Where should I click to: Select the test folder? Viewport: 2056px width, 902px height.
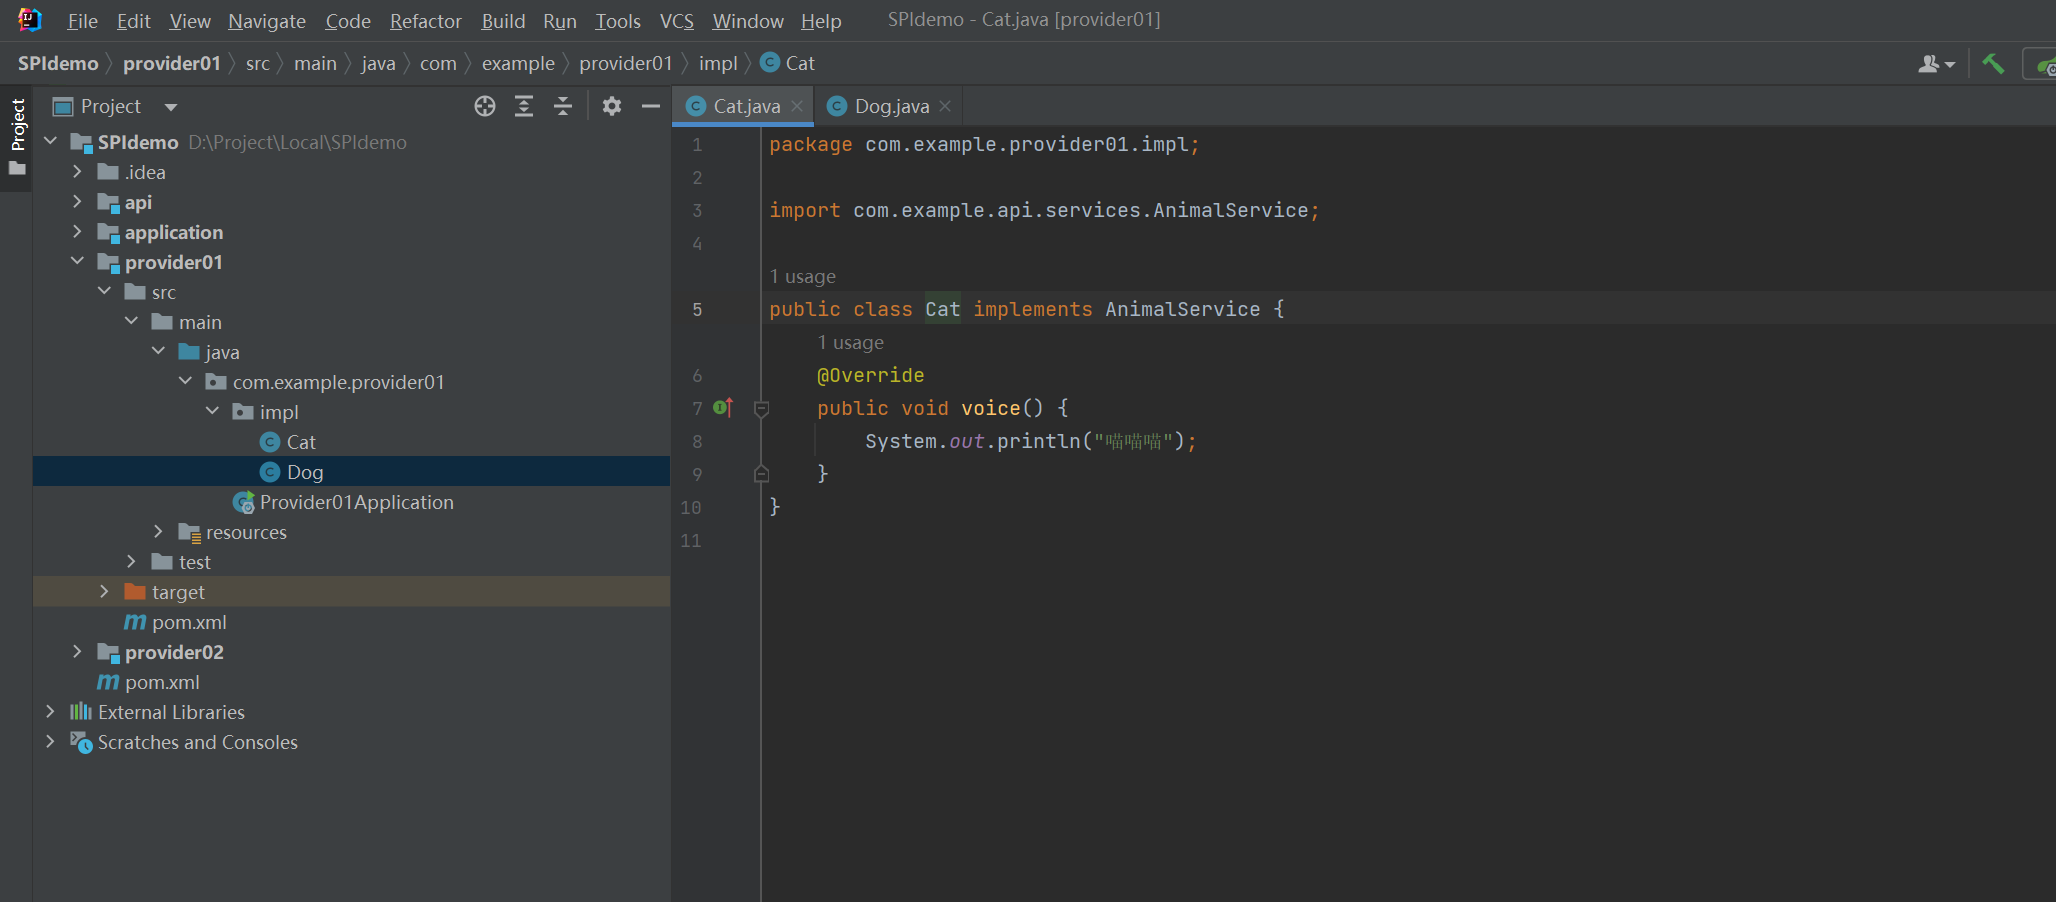194,562
